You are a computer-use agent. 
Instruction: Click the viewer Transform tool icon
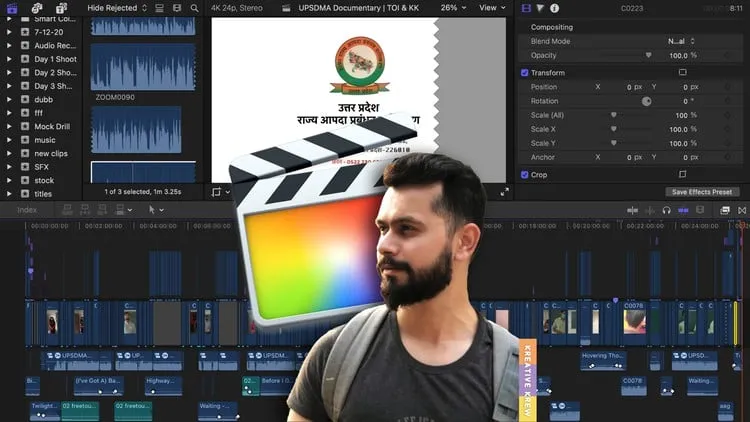point(216,192)
